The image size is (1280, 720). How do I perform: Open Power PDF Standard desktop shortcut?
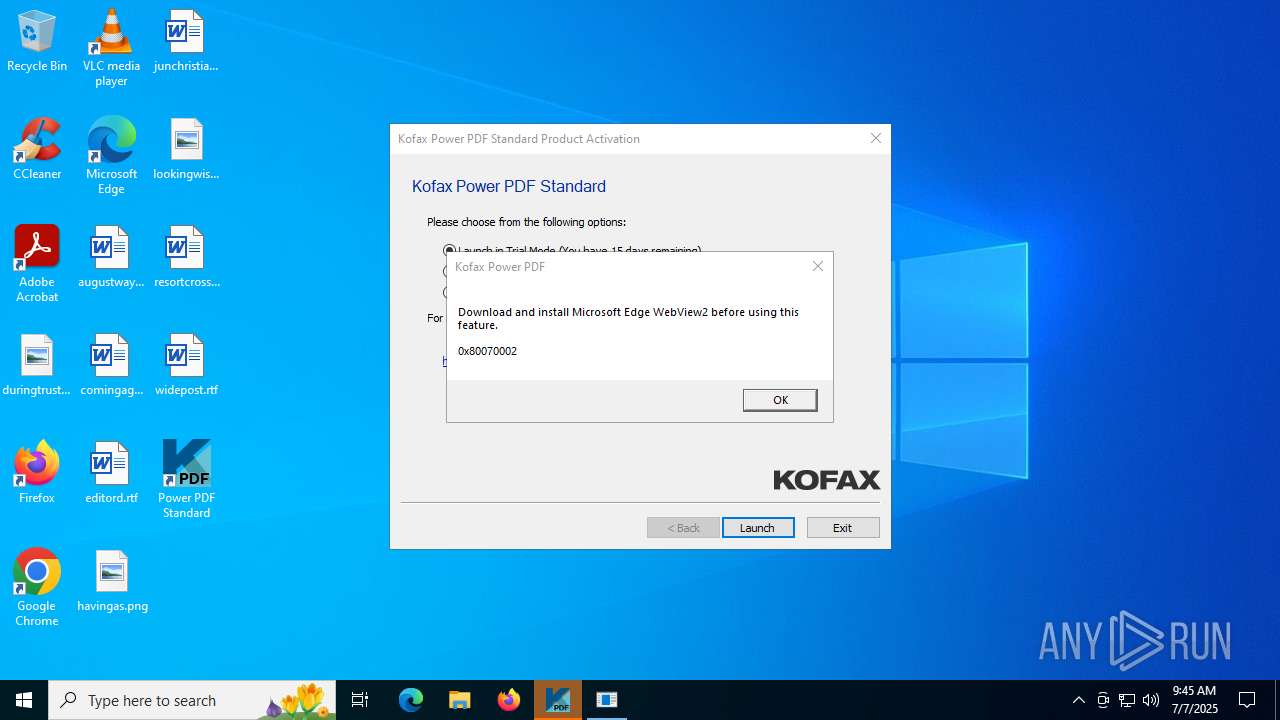186,480
